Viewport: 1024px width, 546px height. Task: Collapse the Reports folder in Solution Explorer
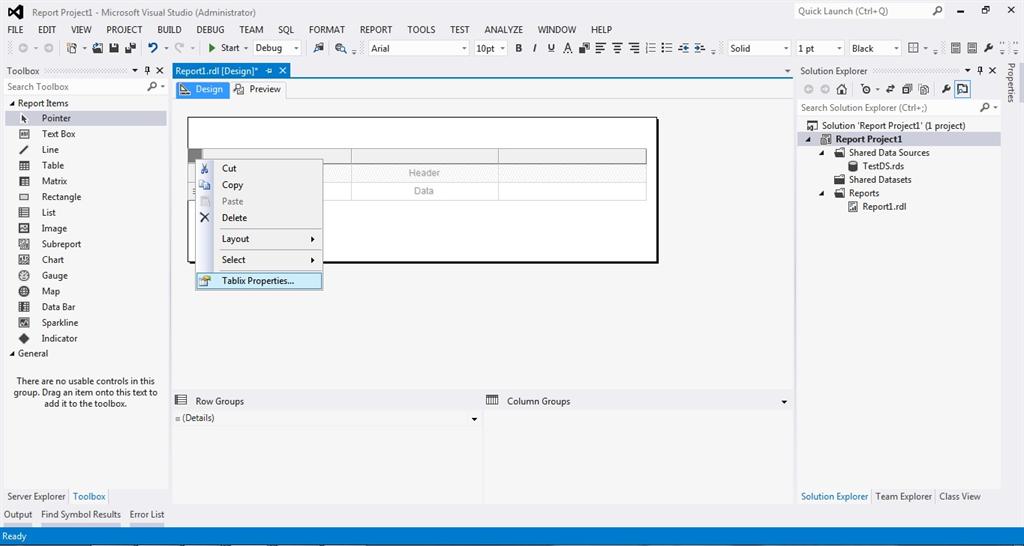(x=822, y=193)
